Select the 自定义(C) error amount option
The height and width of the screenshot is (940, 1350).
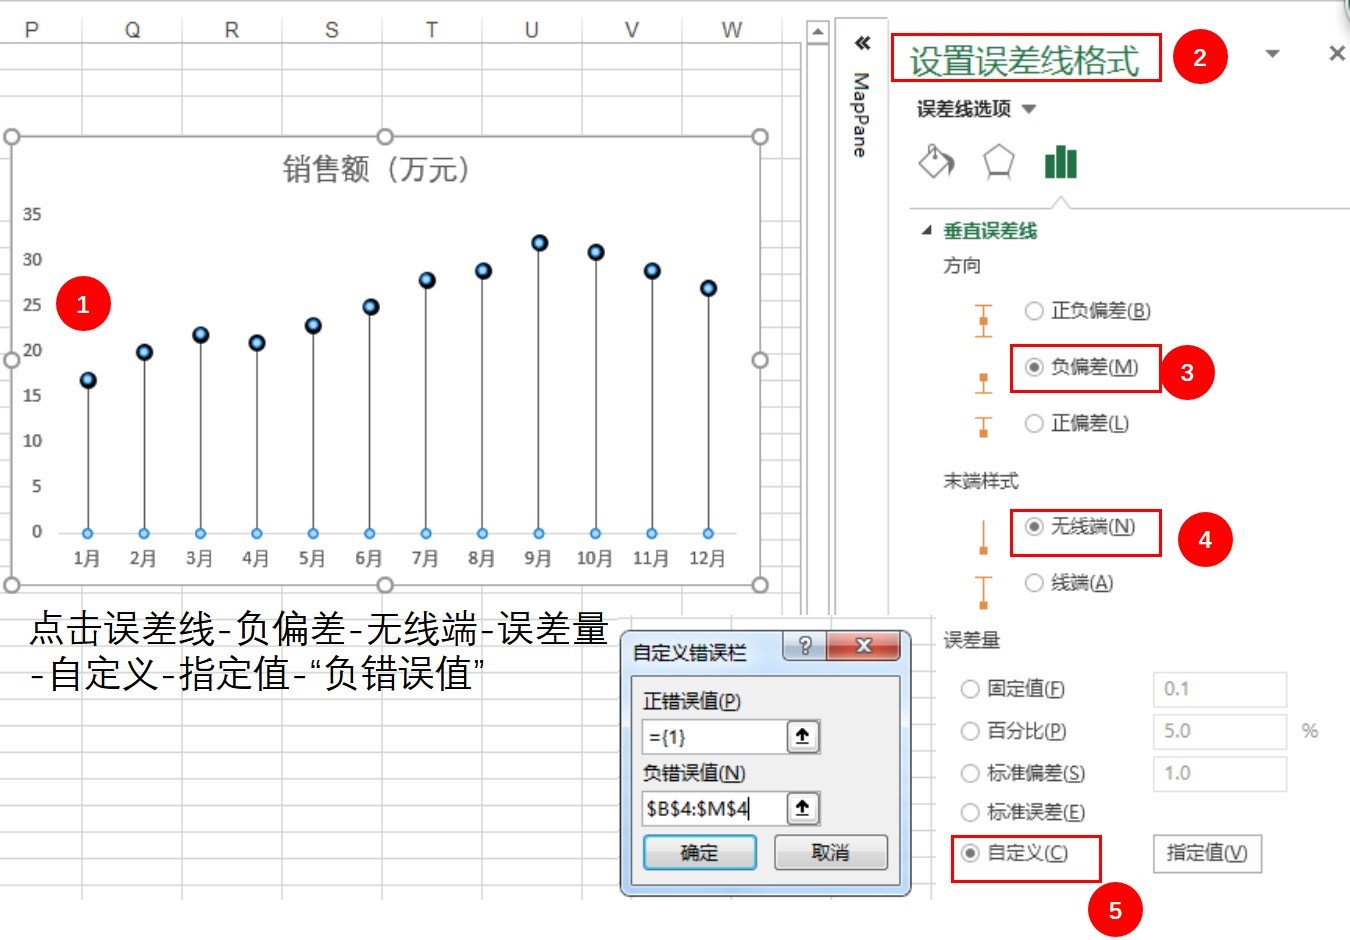pyautogui.click(x=1014, y=853)
